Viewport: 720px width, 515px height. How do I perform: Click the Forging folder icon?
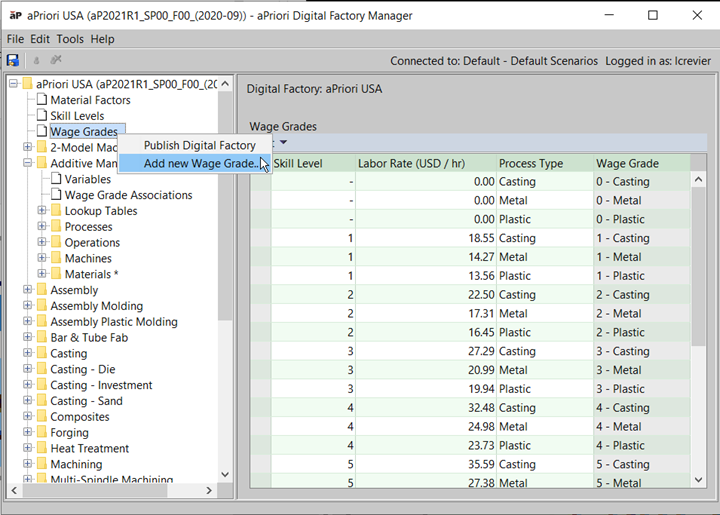(42, 432)
